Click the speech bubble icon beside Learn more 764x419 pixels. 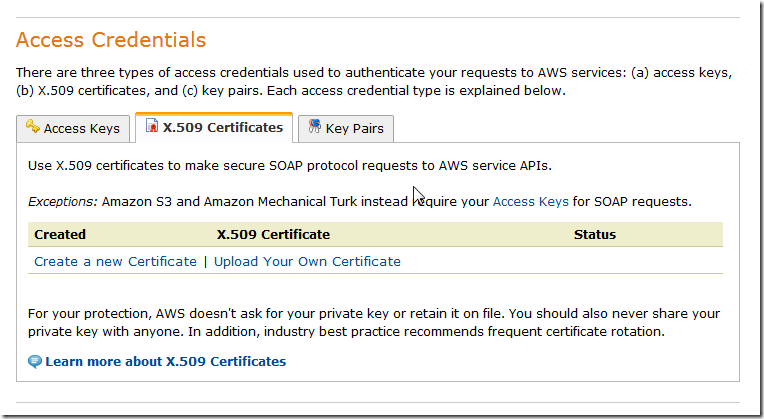pos(36,362)
